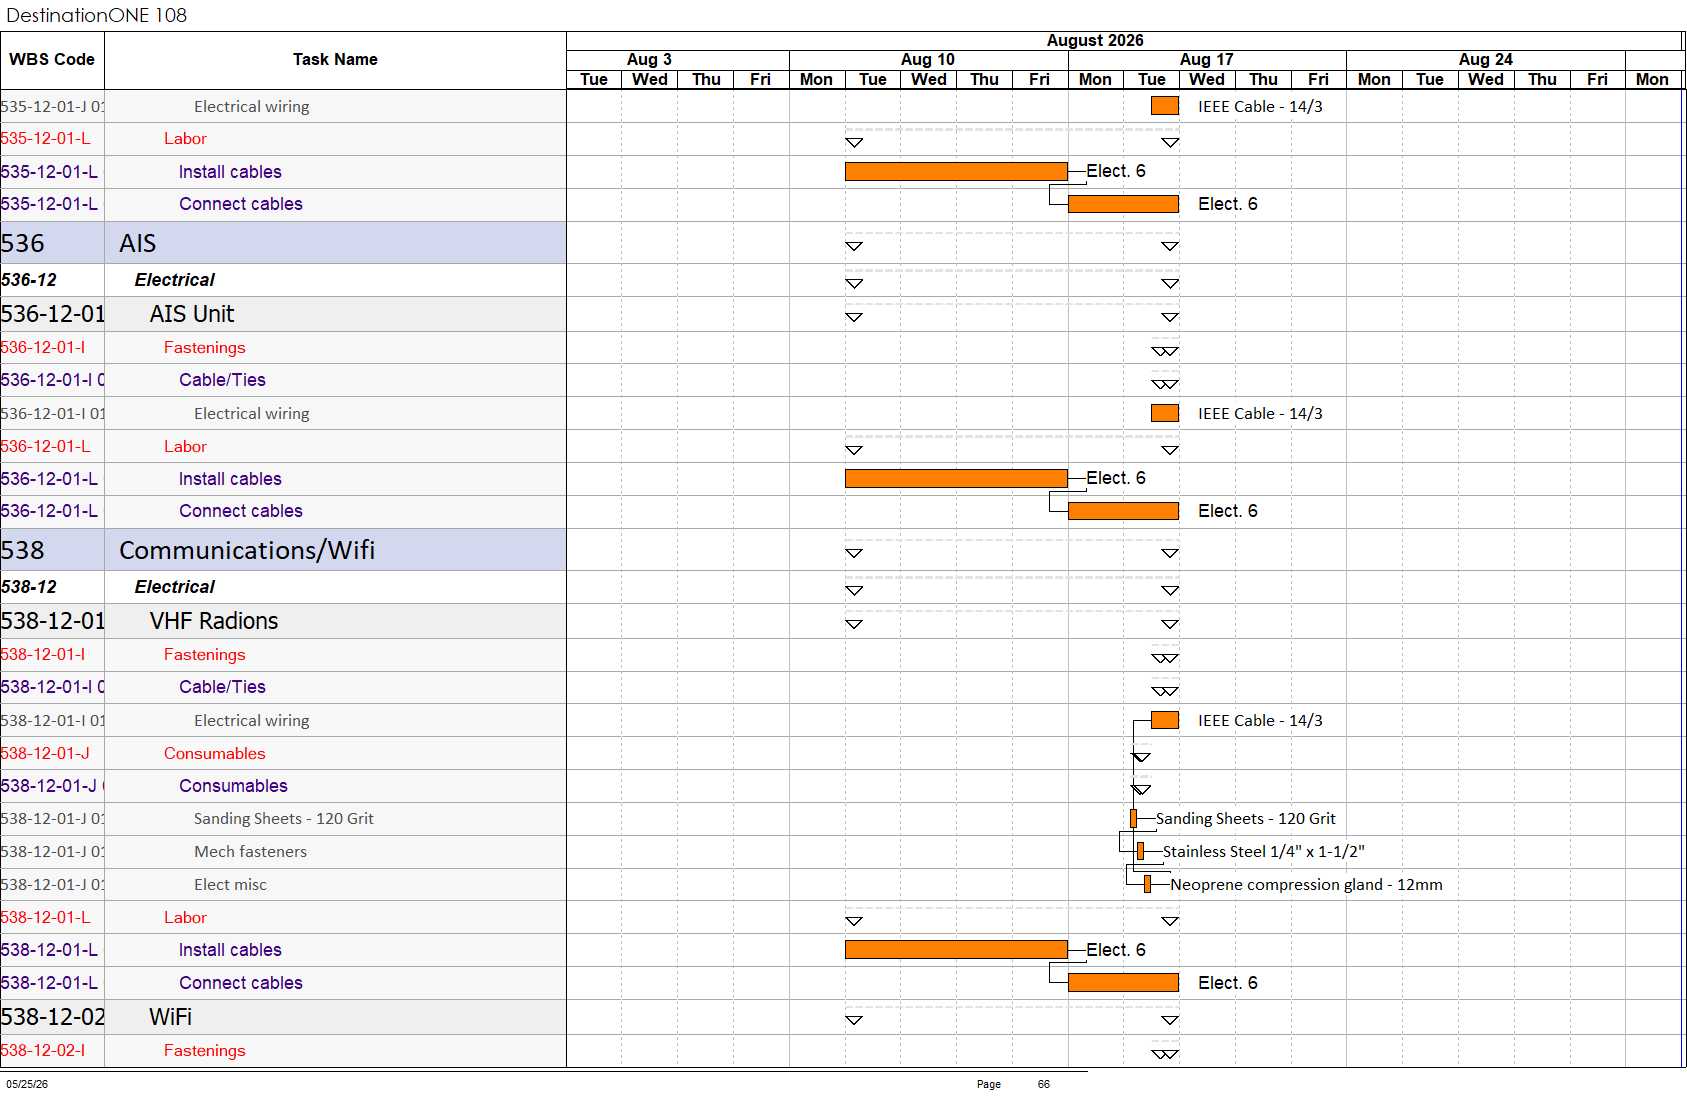Click the Communications/Wifi summary end marker triangle
The height and width of the screenshot is (1097, 1687).
(1170, 553)
